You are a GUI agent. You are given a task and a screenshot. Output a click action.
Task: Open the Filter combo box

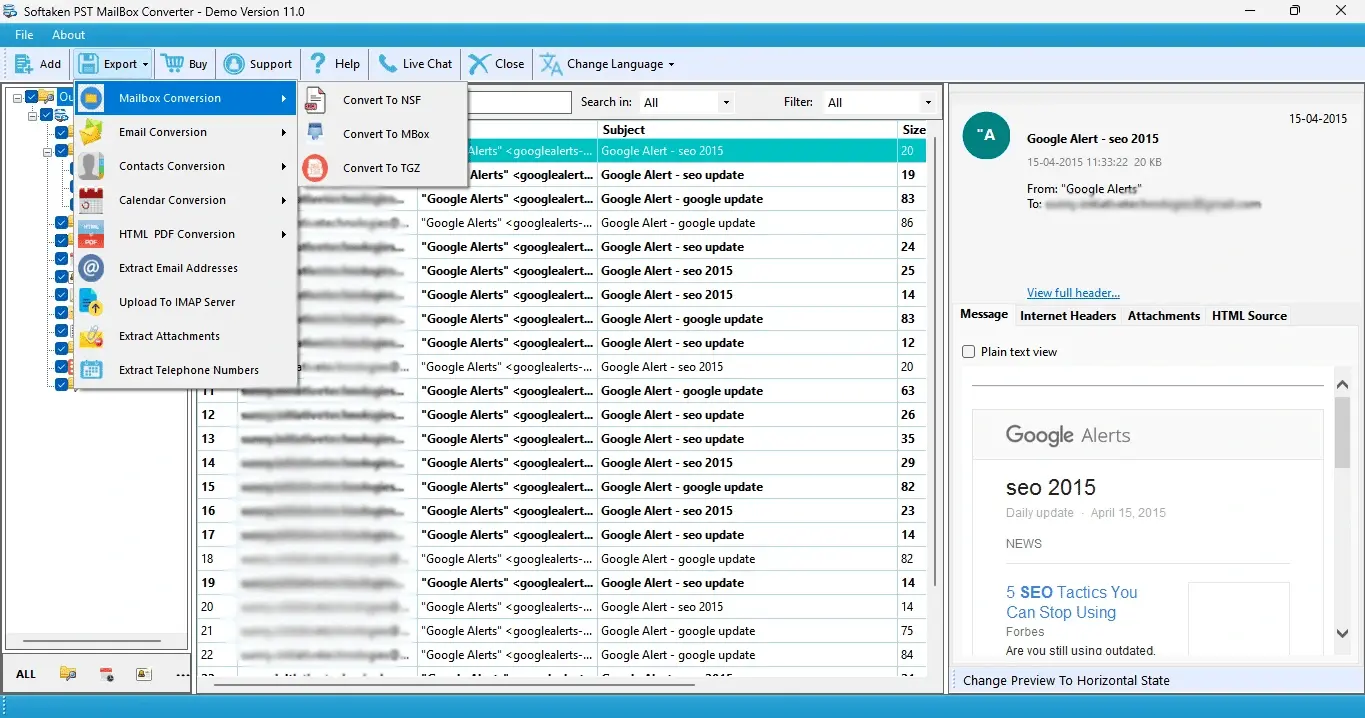tap(879, 102)
